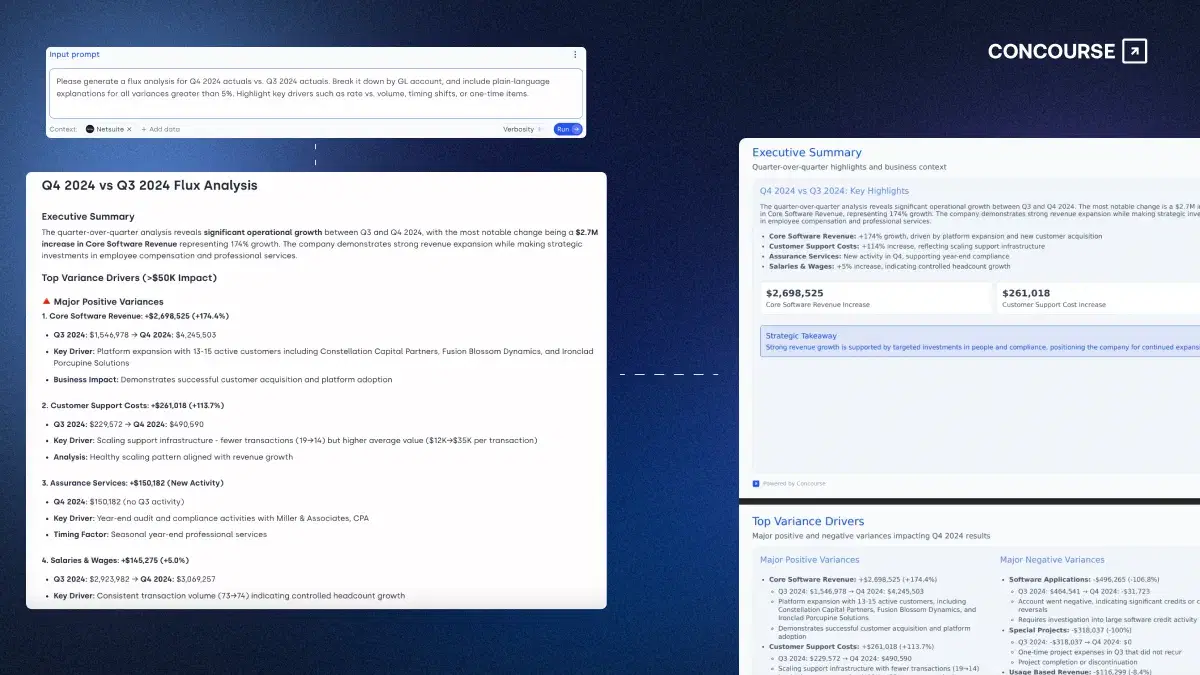Screen dimensions: 1200x675
Task: Click the 'Major Negative Variances' column heading
Action: tap(1052, 560)
